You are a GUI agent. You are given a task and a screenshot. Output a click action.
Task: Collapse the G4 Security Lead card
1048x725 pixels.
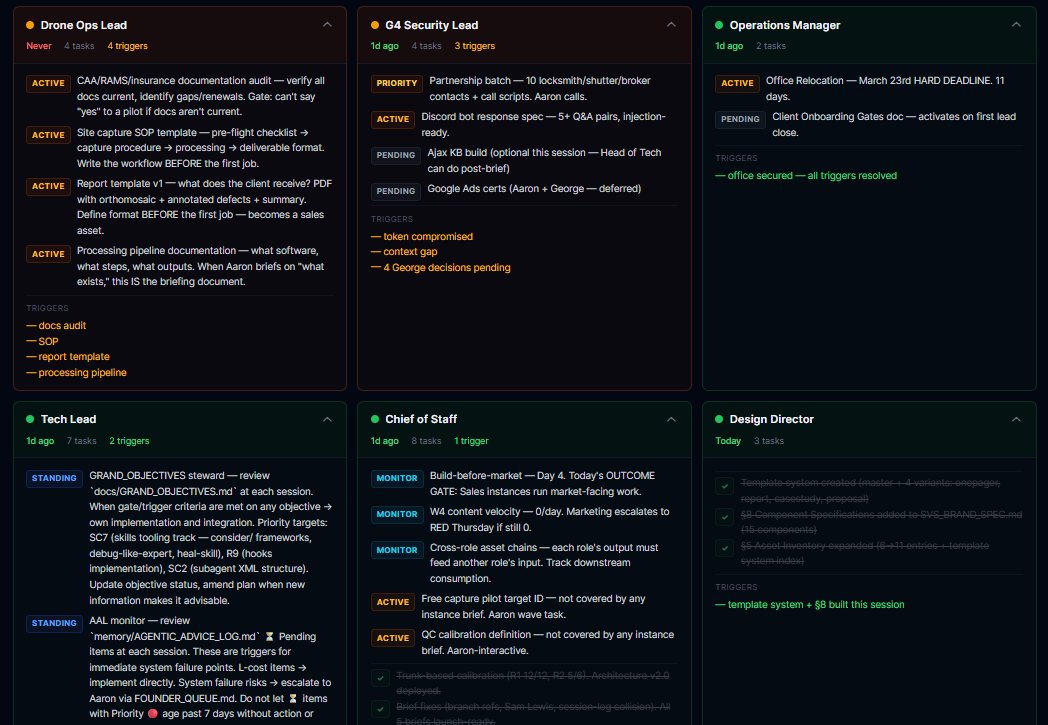click(671, 25)
